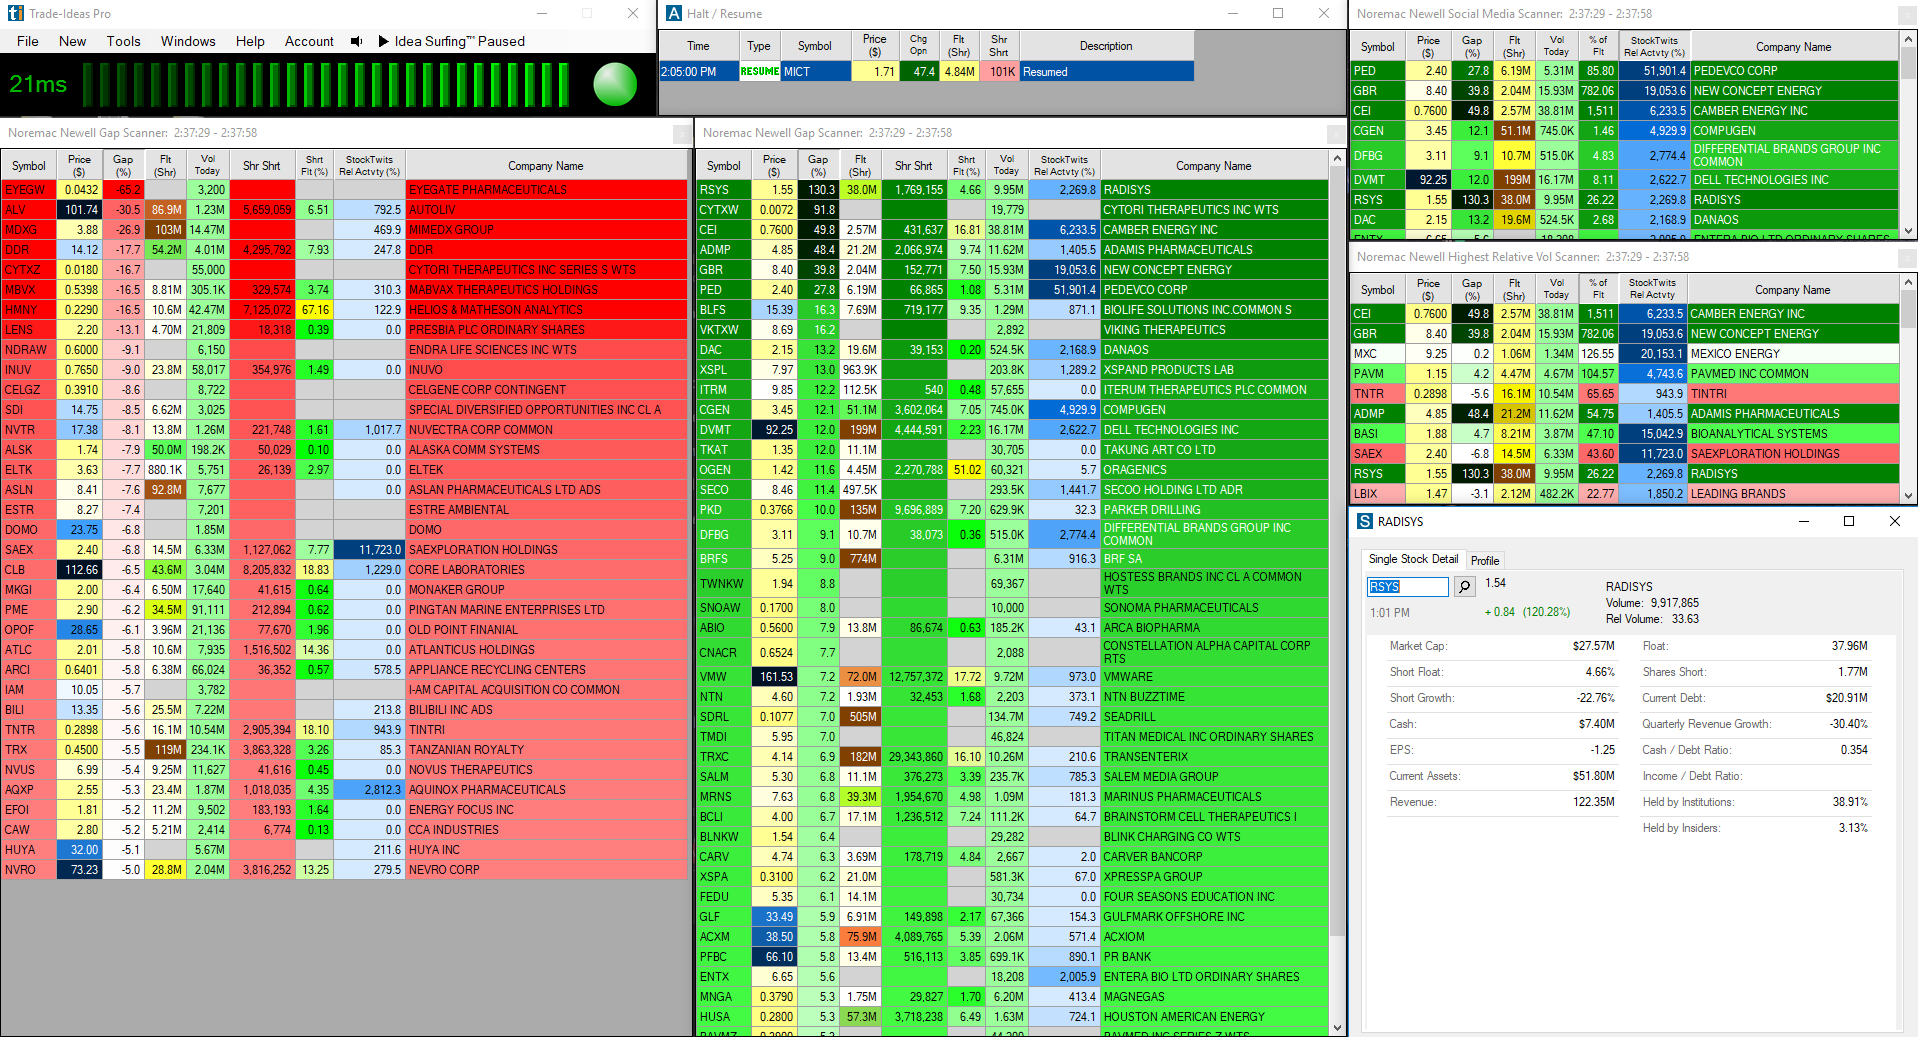The image size is (1918, 1037).
Task: Click Quarterly Revenue Growth value -30.40%
Action: [x=1848, y=724]
